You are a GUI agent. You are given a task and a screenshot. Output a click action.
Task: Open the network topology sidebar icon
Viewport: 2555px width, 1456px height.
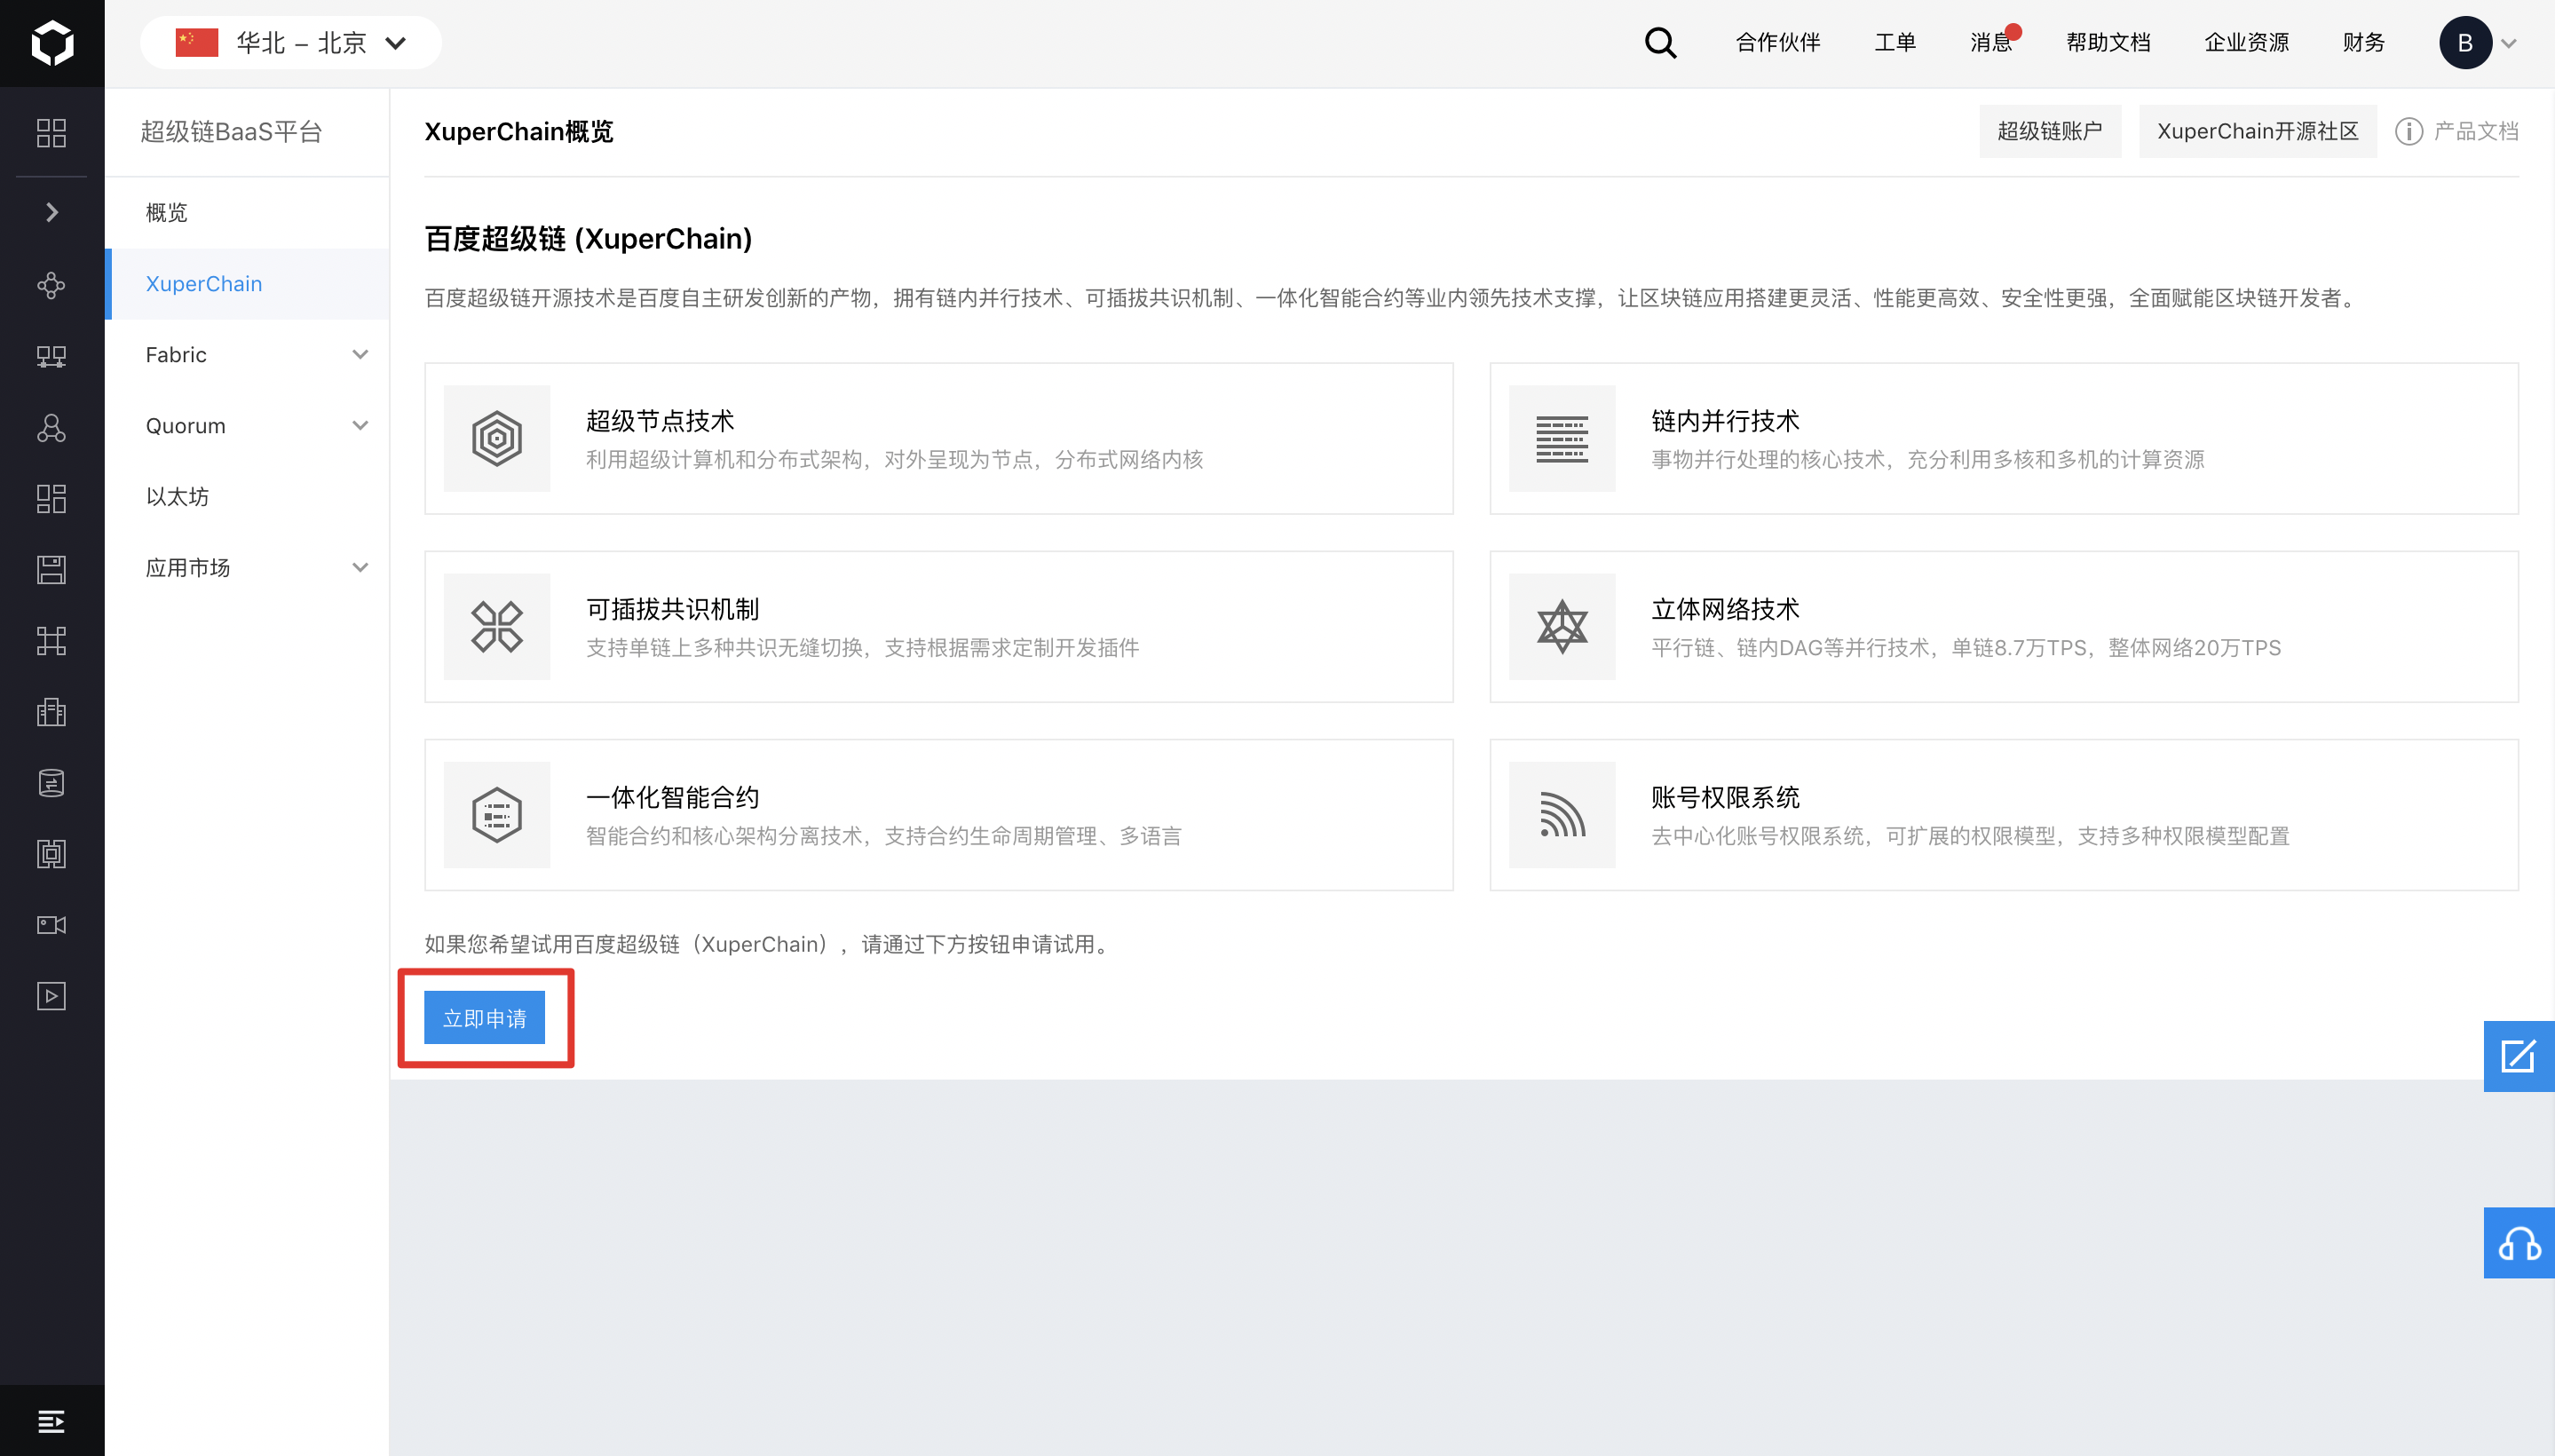coord(51,640)
